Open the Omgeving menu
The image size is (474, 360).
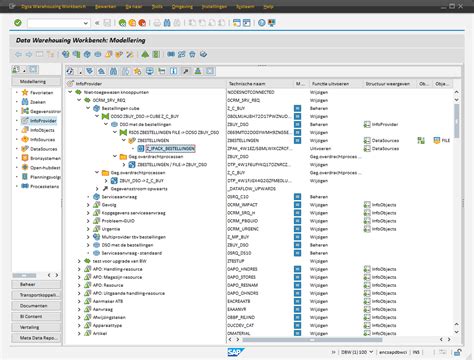[x=182, y=6]
